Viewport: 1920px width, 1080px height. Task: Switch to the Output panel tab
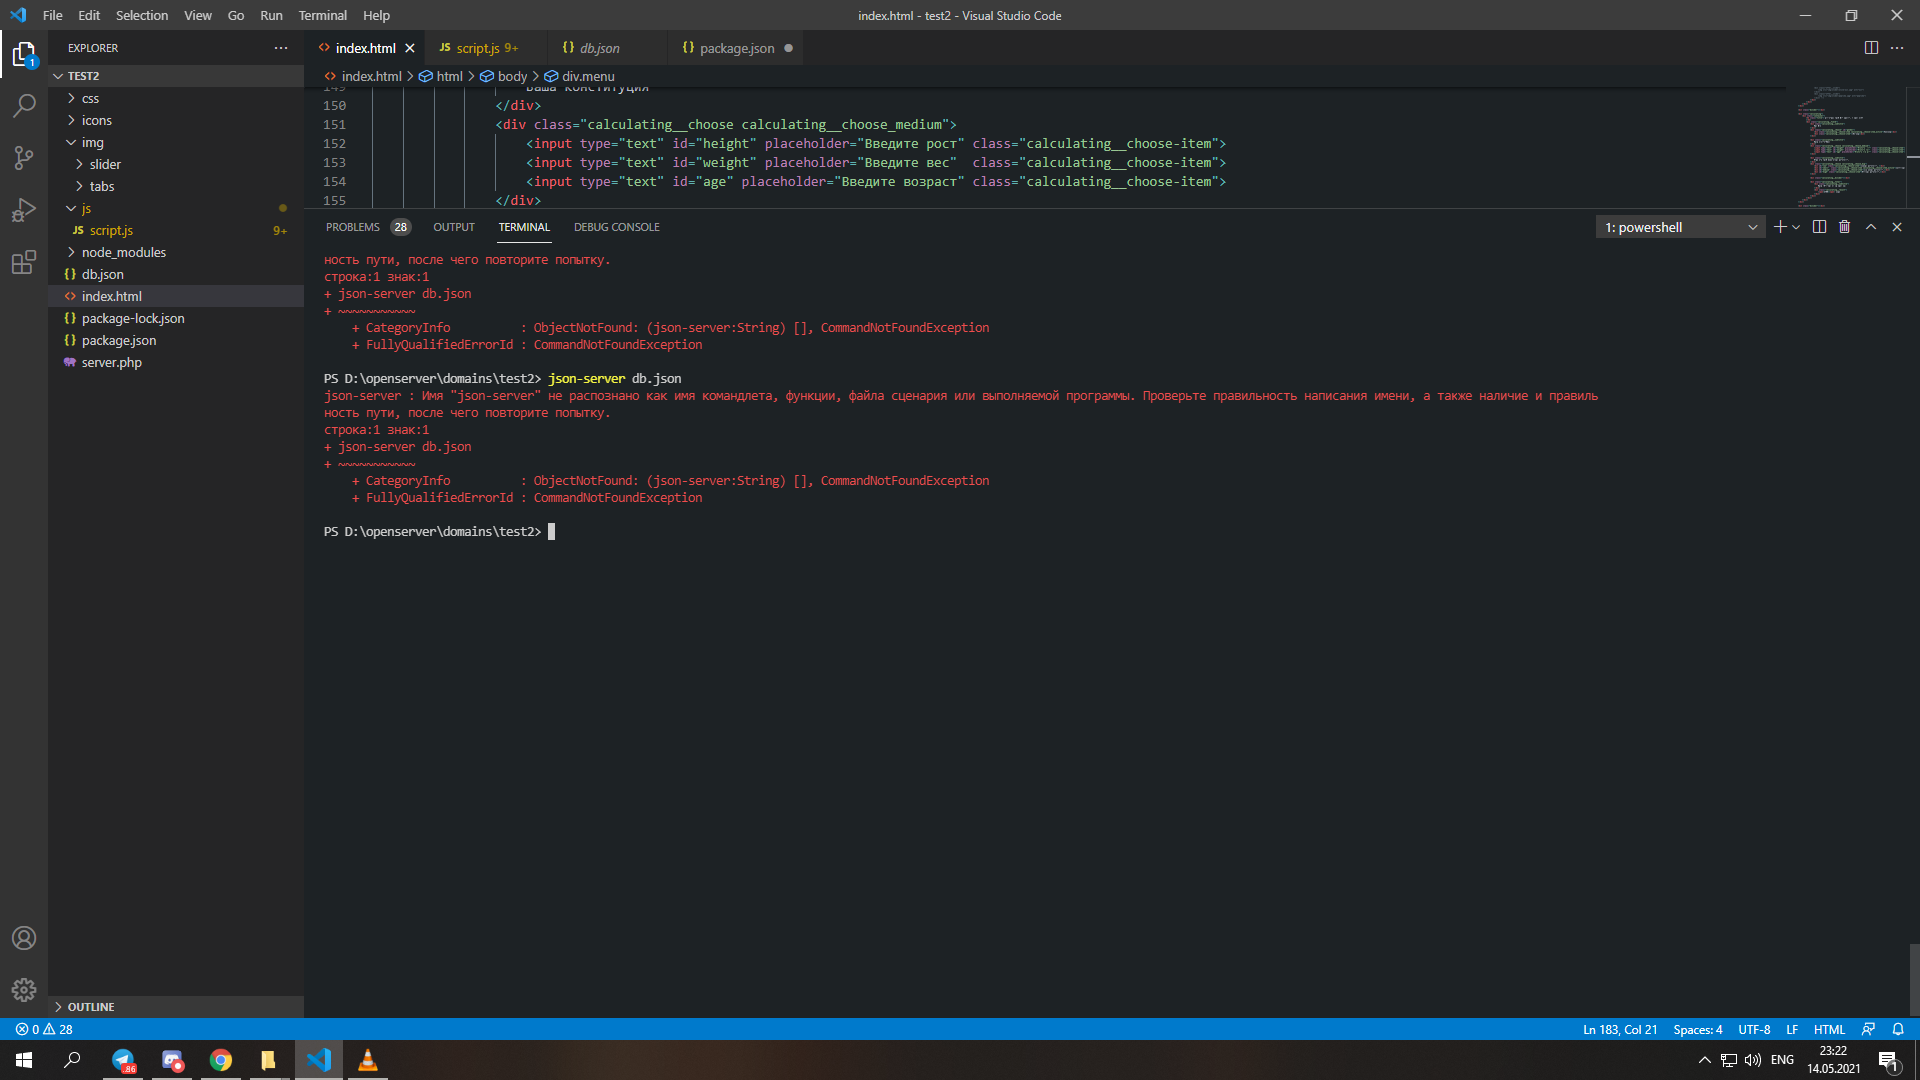(454, 227)
